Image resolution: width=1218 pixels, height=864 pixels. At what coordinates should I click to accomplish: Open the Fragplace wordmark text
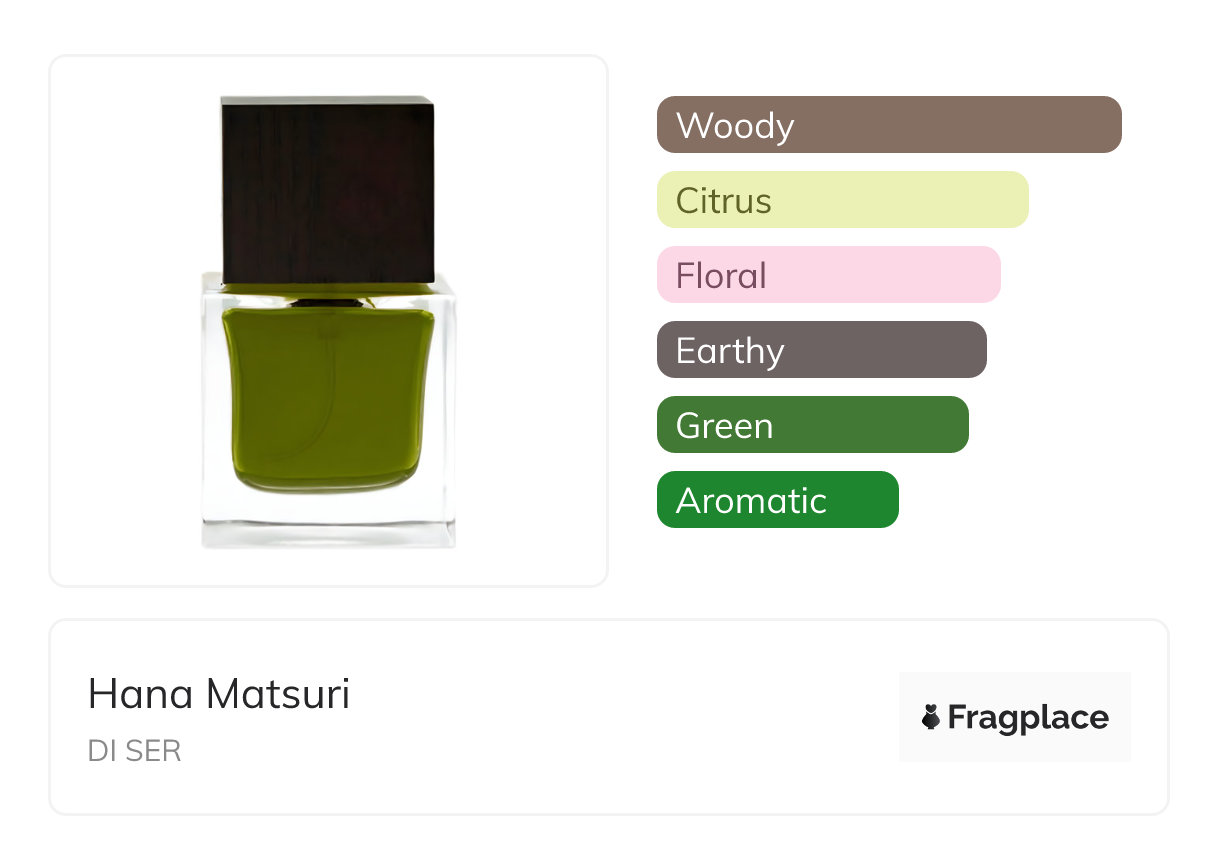(x=1028, y=718)
